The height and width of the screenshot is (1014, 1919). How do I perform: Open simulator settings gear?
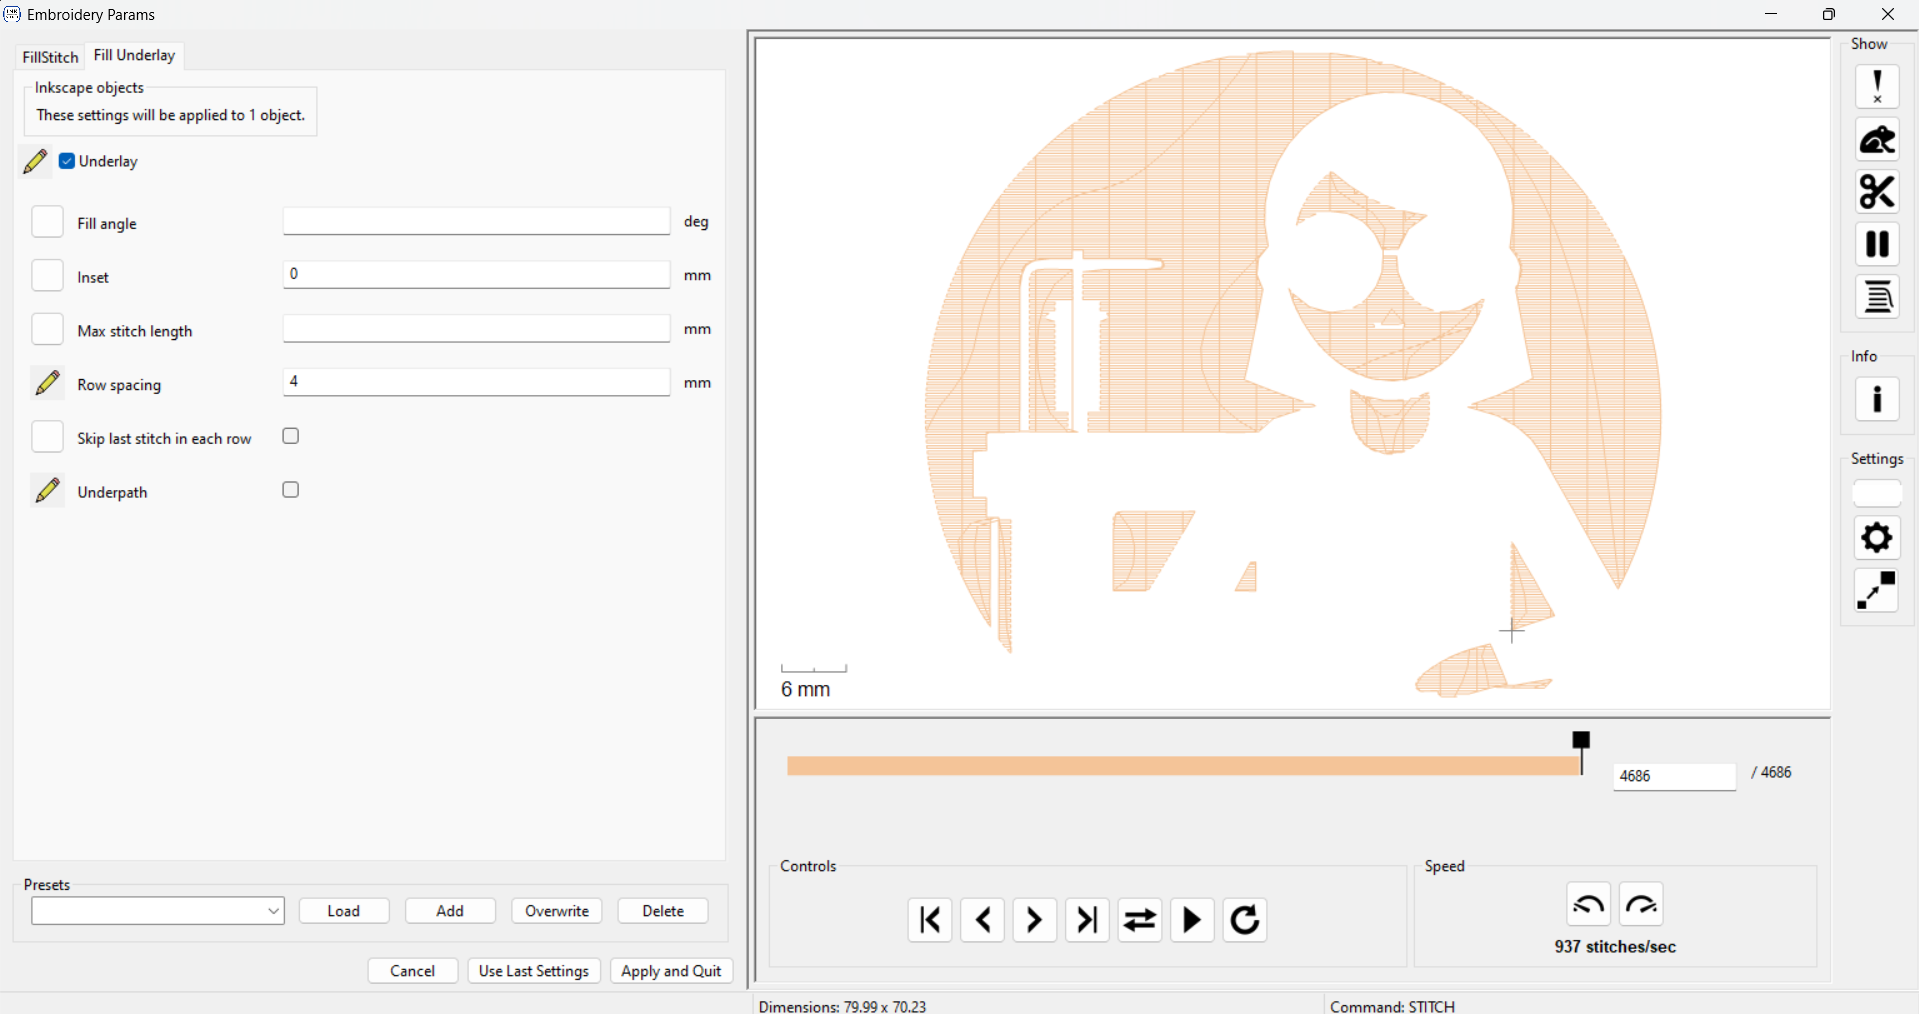[x=1877, y=538]
